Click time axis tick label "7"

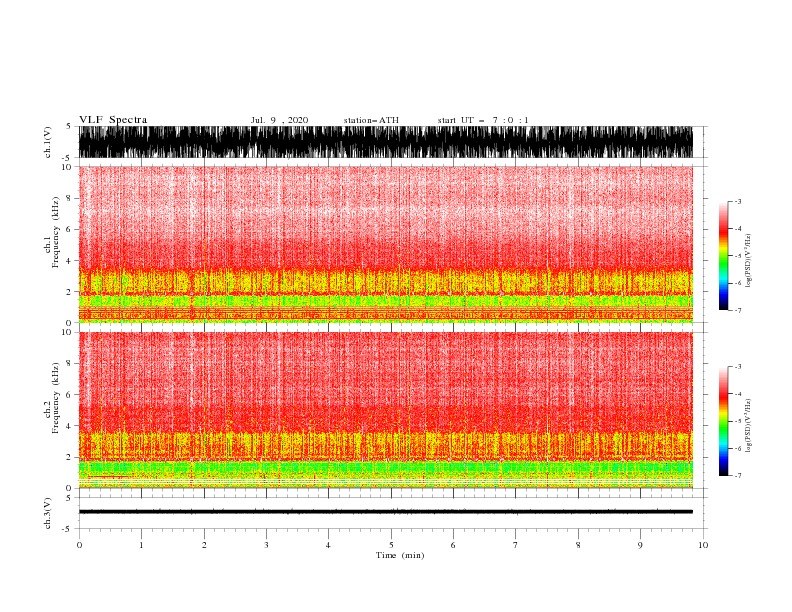point(516,545)
